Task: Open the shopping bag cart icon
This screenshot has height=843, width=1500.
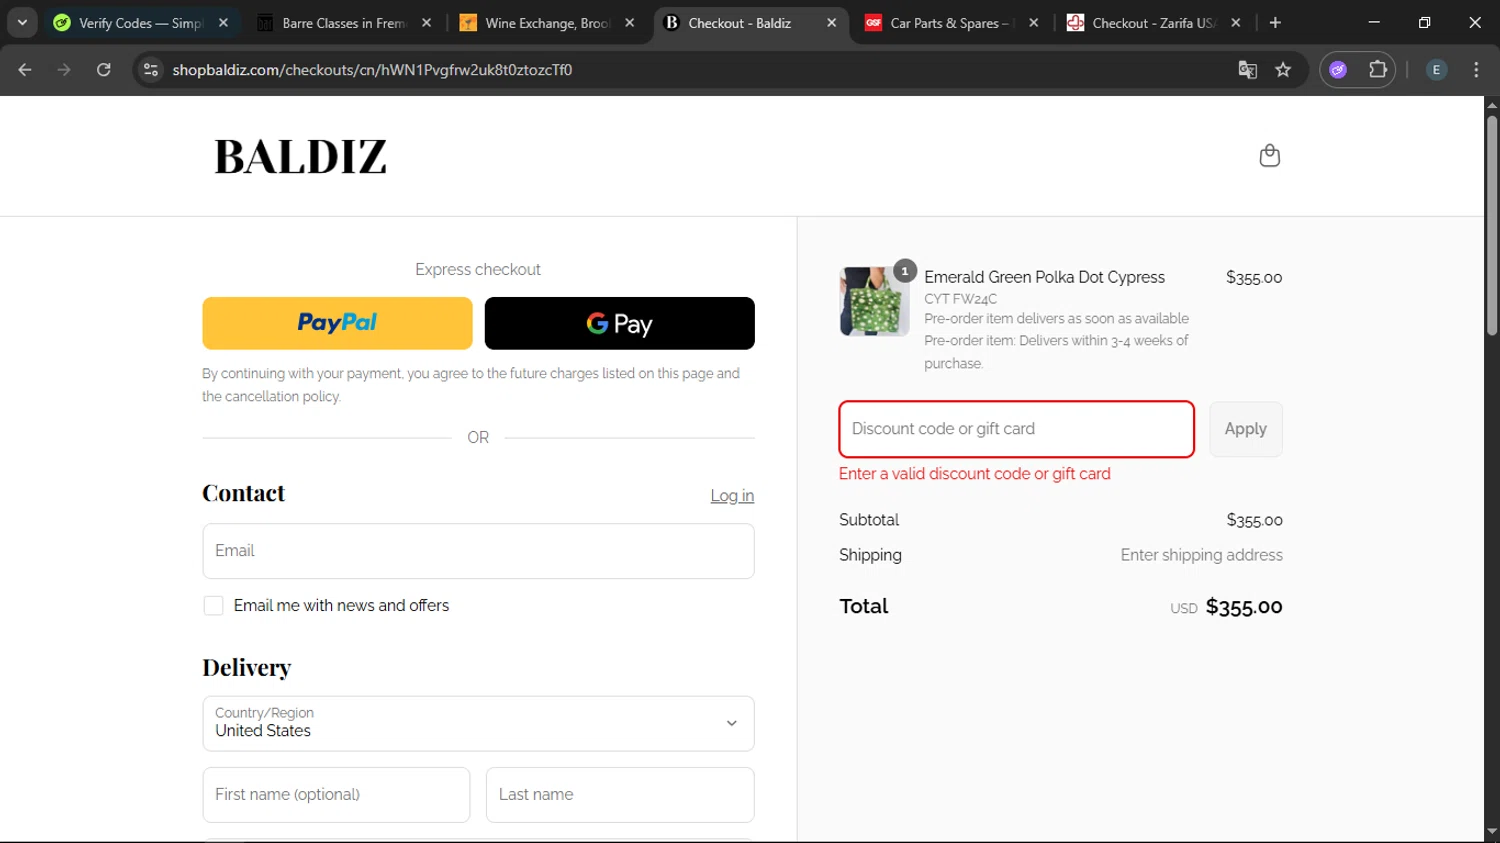Action: 1269,156
